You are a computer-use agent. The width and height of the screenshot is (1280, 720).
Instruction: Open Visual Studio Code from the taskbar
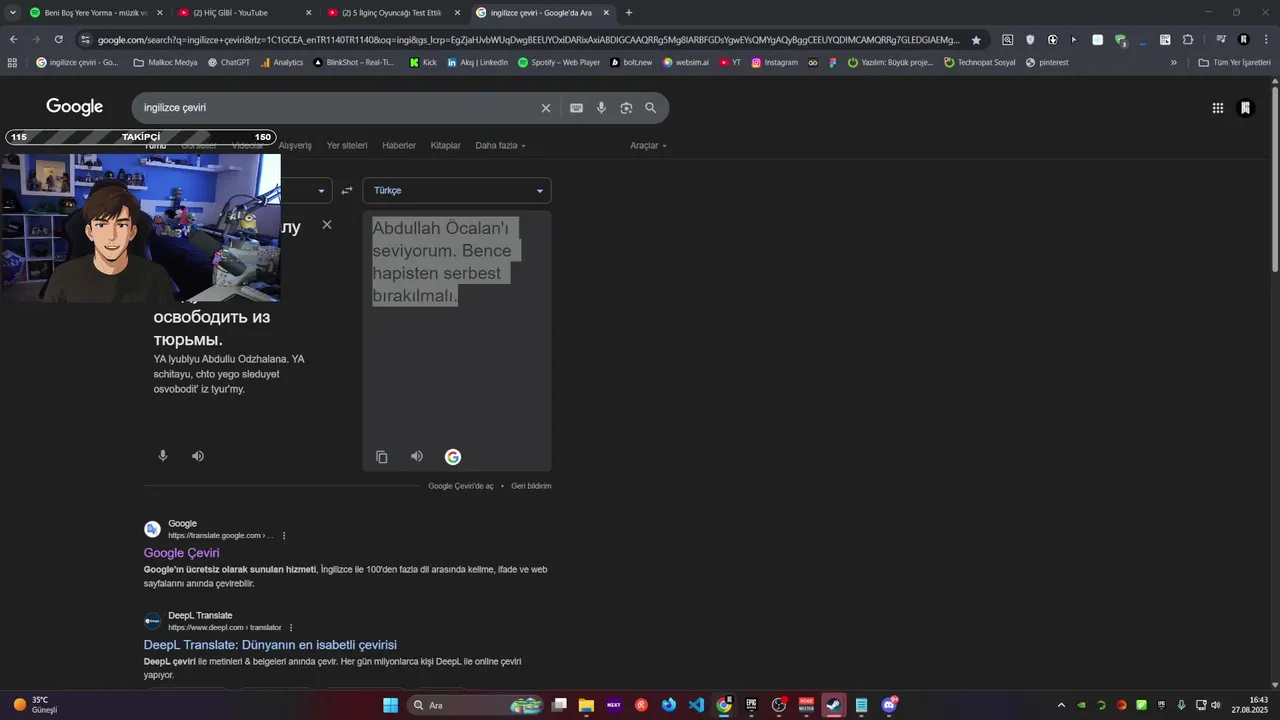click(x=696, y=705)
